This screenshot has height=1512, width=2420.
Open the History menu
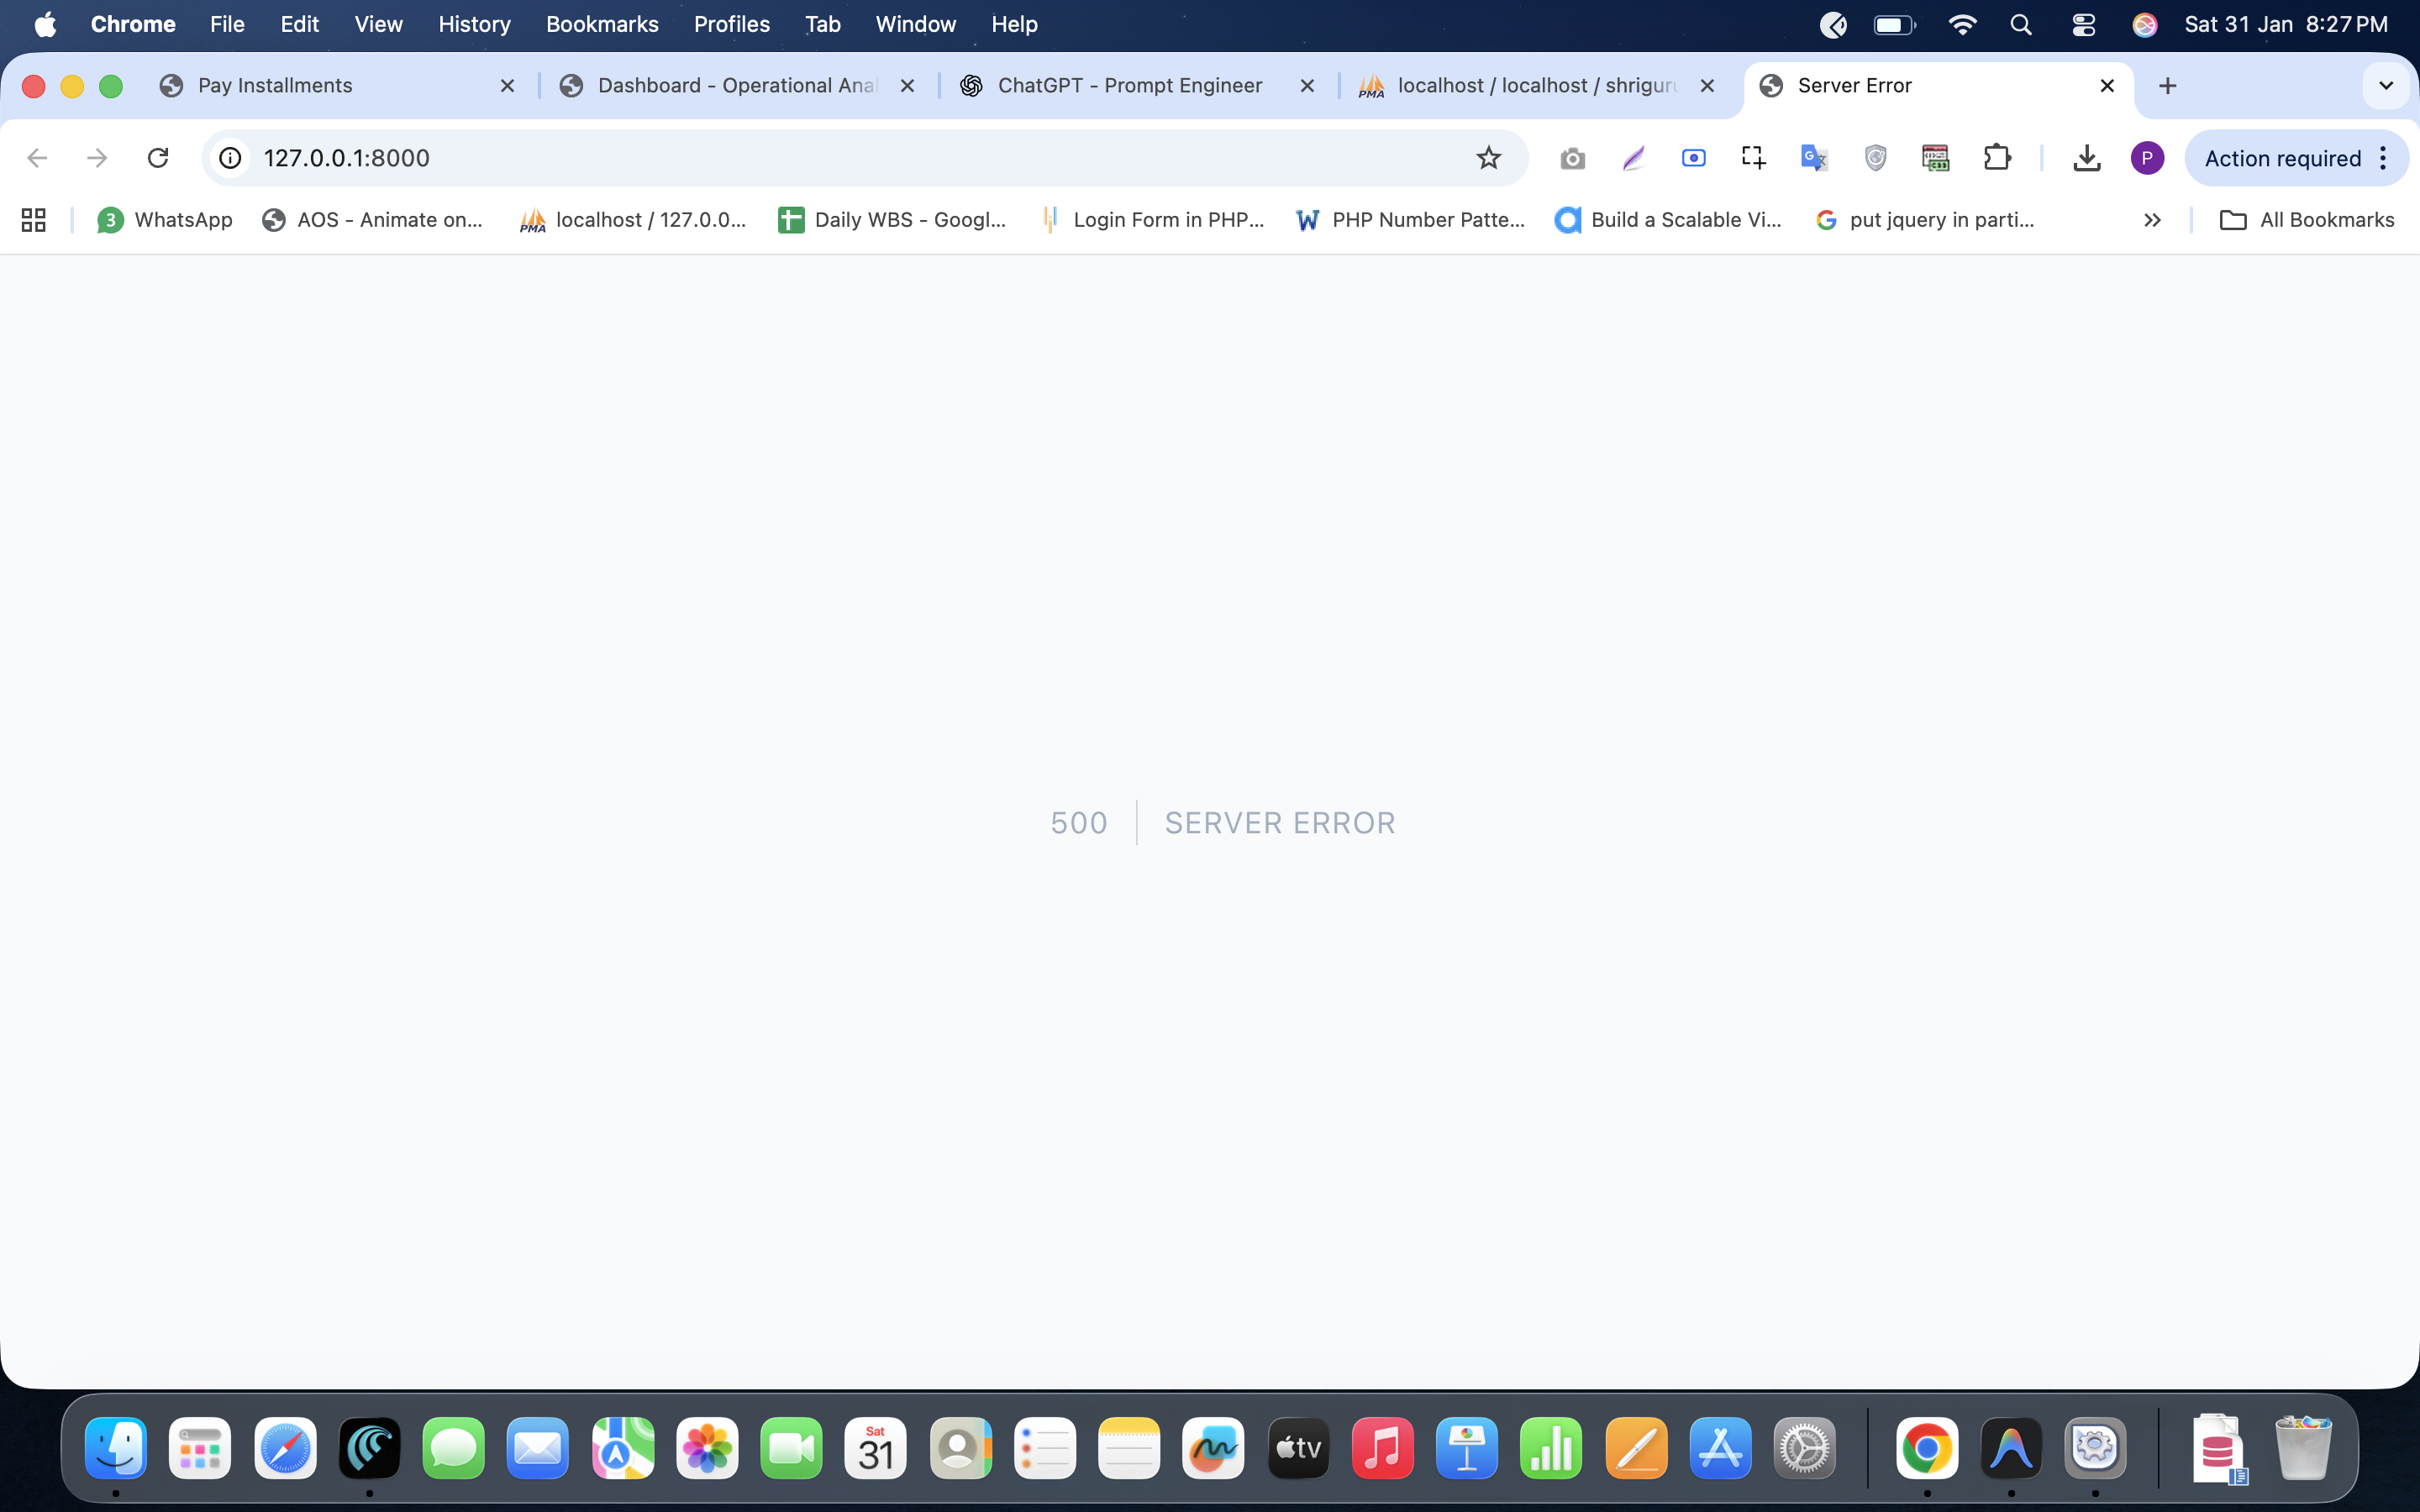[x=474, y=25]
